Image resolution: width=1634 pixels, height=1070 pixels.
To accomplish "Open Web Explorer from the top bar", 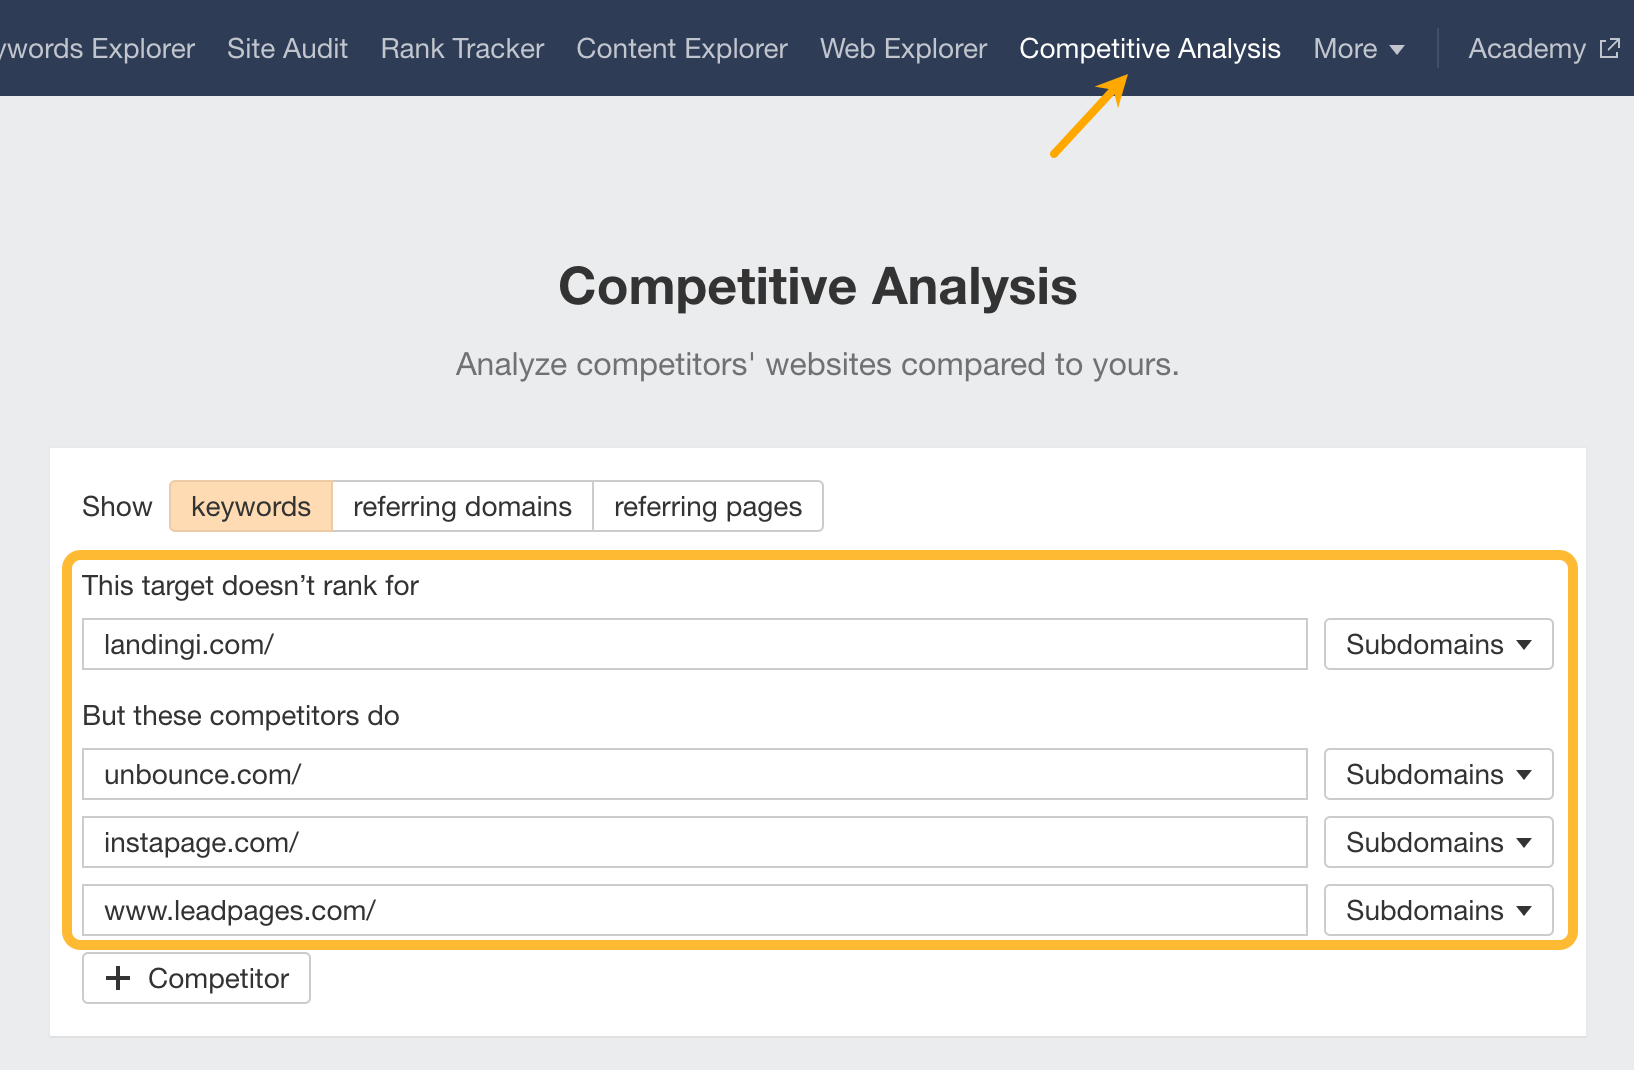I will coord(902,48).
